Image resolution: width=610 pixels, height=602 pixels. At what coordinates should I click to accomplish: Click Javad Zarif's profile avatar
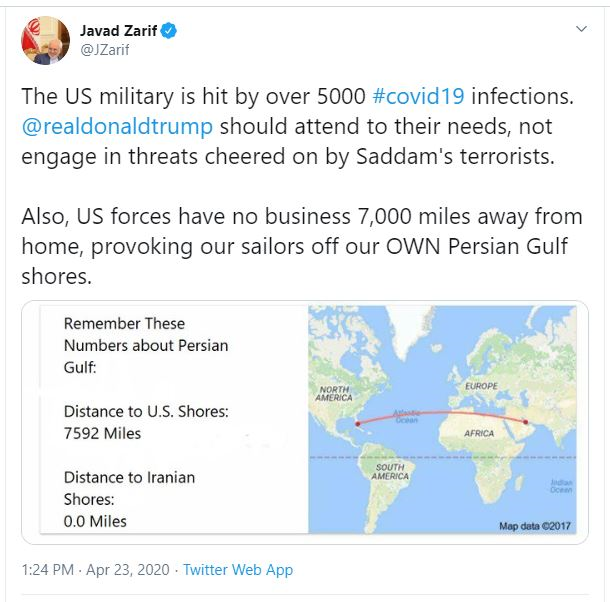point(44,40)
